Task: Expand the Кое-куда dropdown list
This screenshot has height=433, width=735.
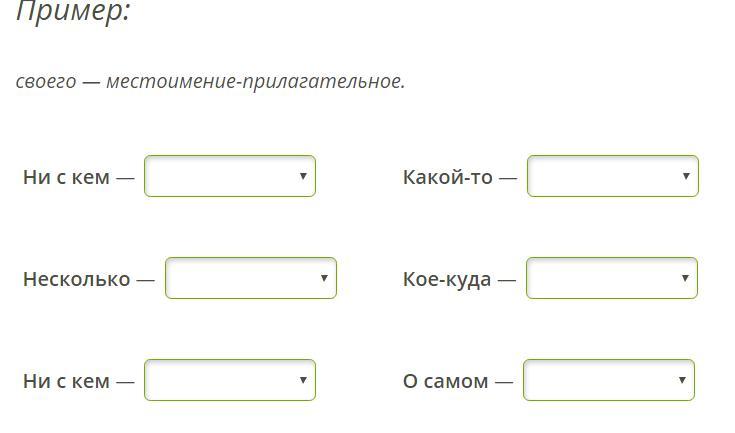Action: (611, 278)
